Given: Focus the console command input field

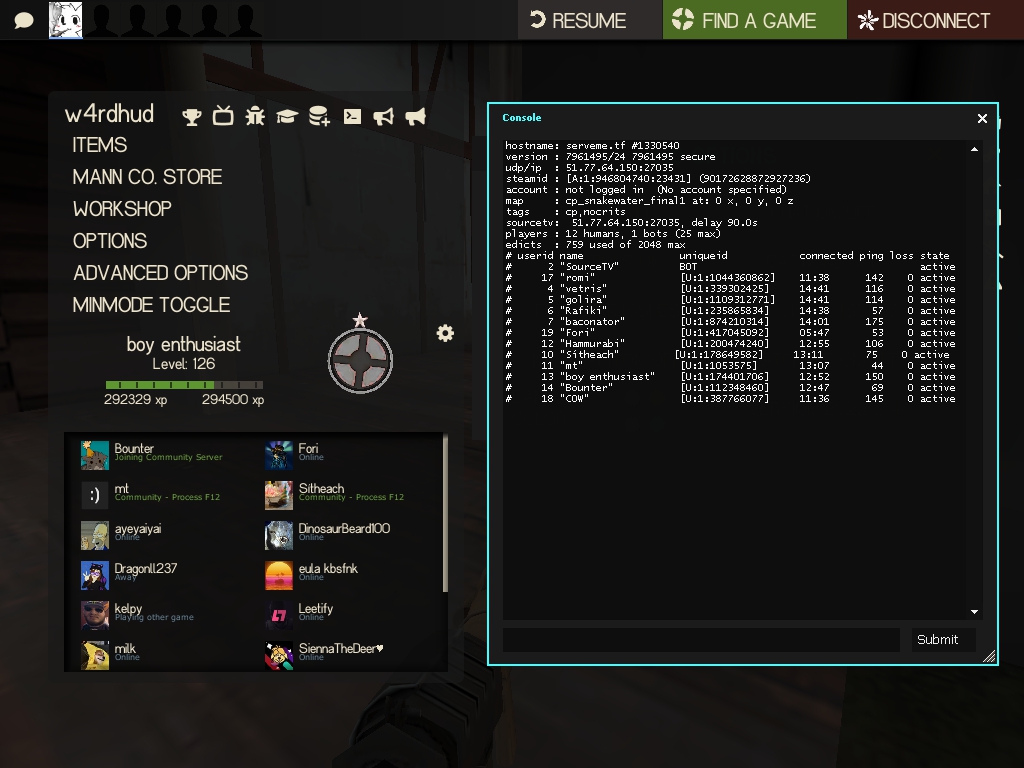Looking at the screenshot, I should click(701, 640).
